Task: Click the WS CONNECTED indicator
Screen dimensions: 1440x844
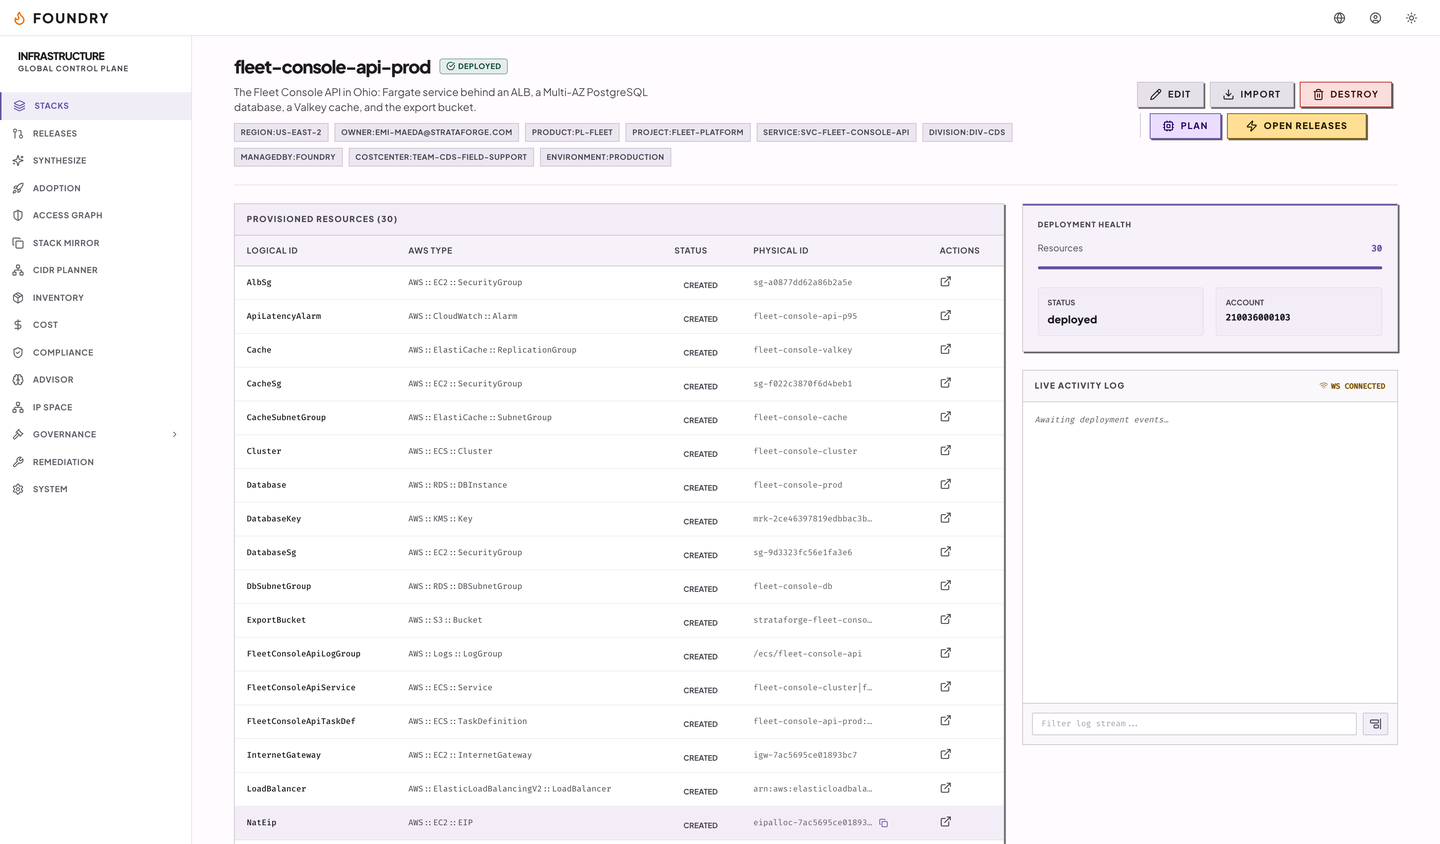Action: tap(1352, 386)
